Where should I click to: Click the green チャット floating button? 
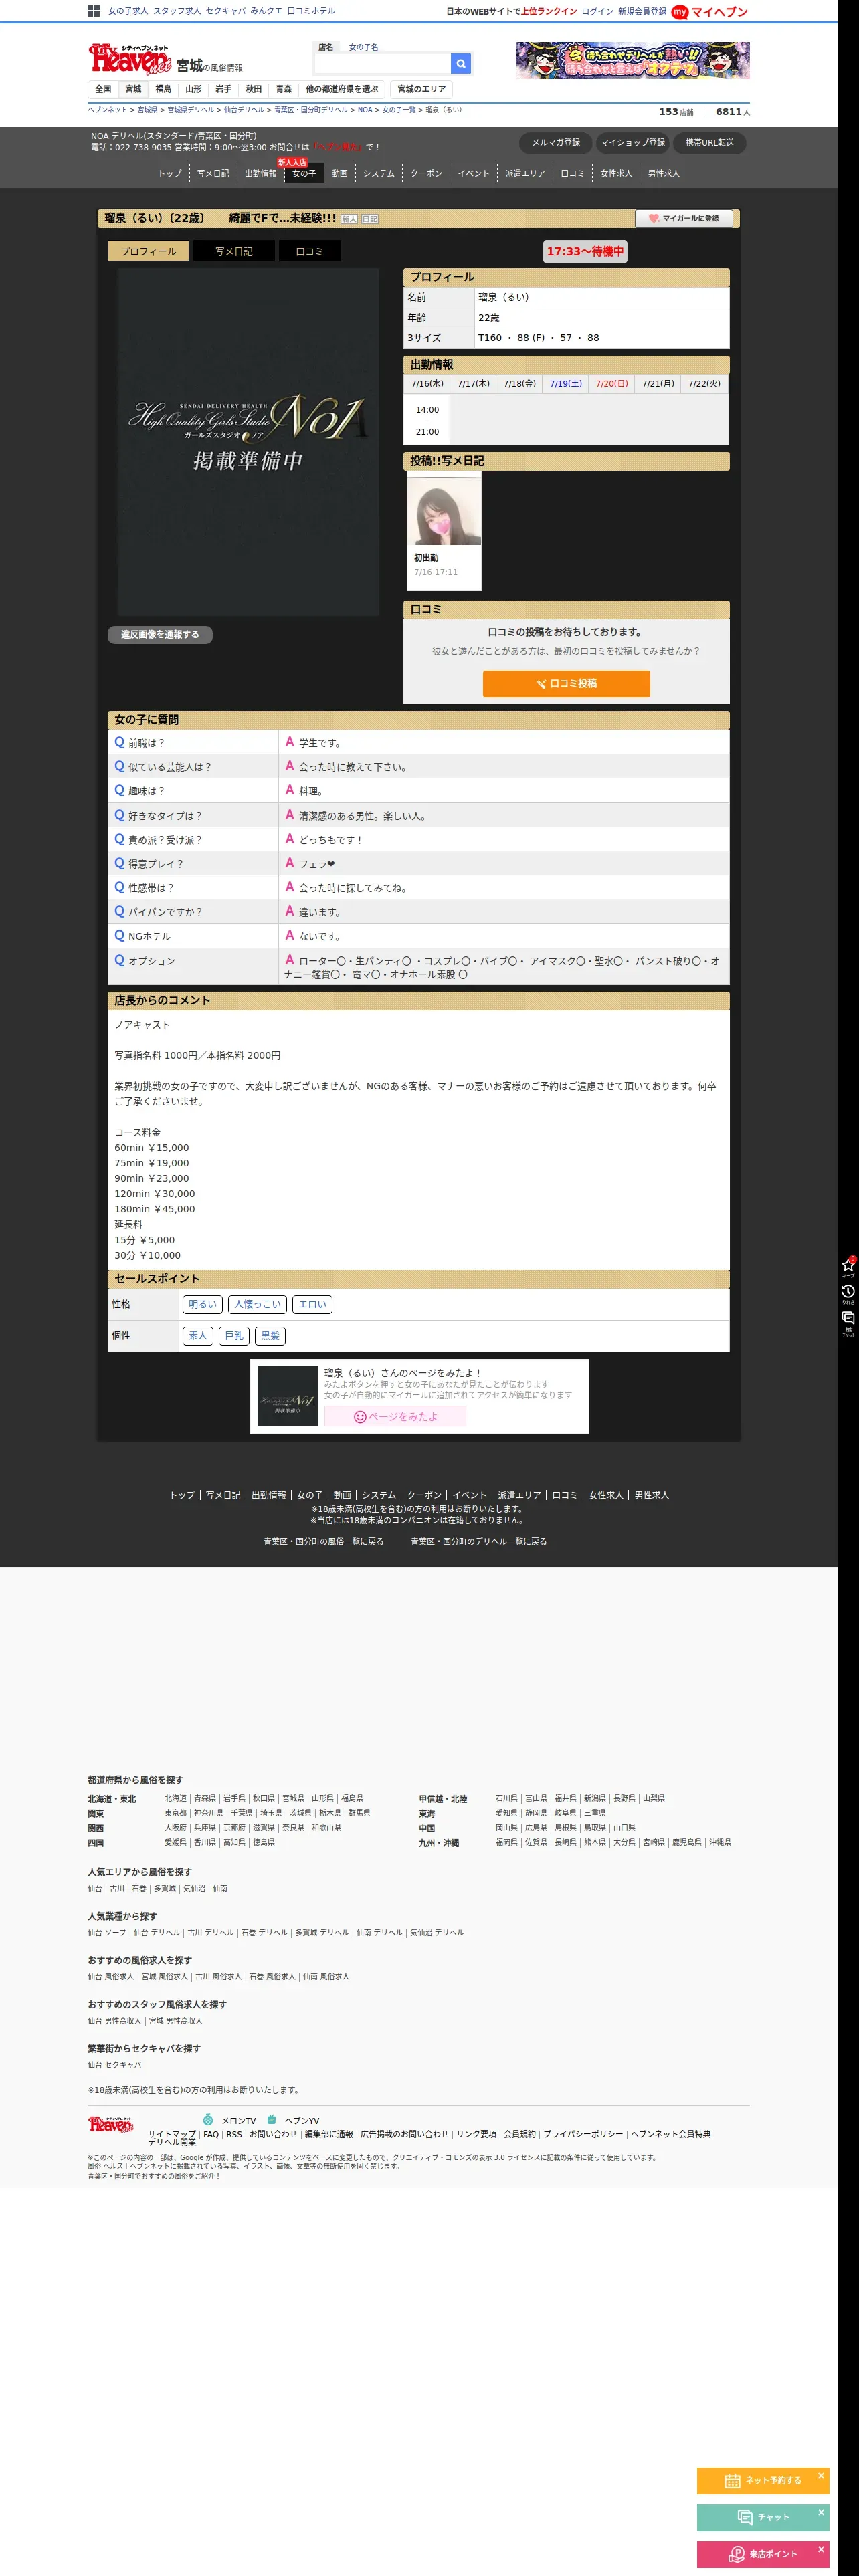[762, 2517]
